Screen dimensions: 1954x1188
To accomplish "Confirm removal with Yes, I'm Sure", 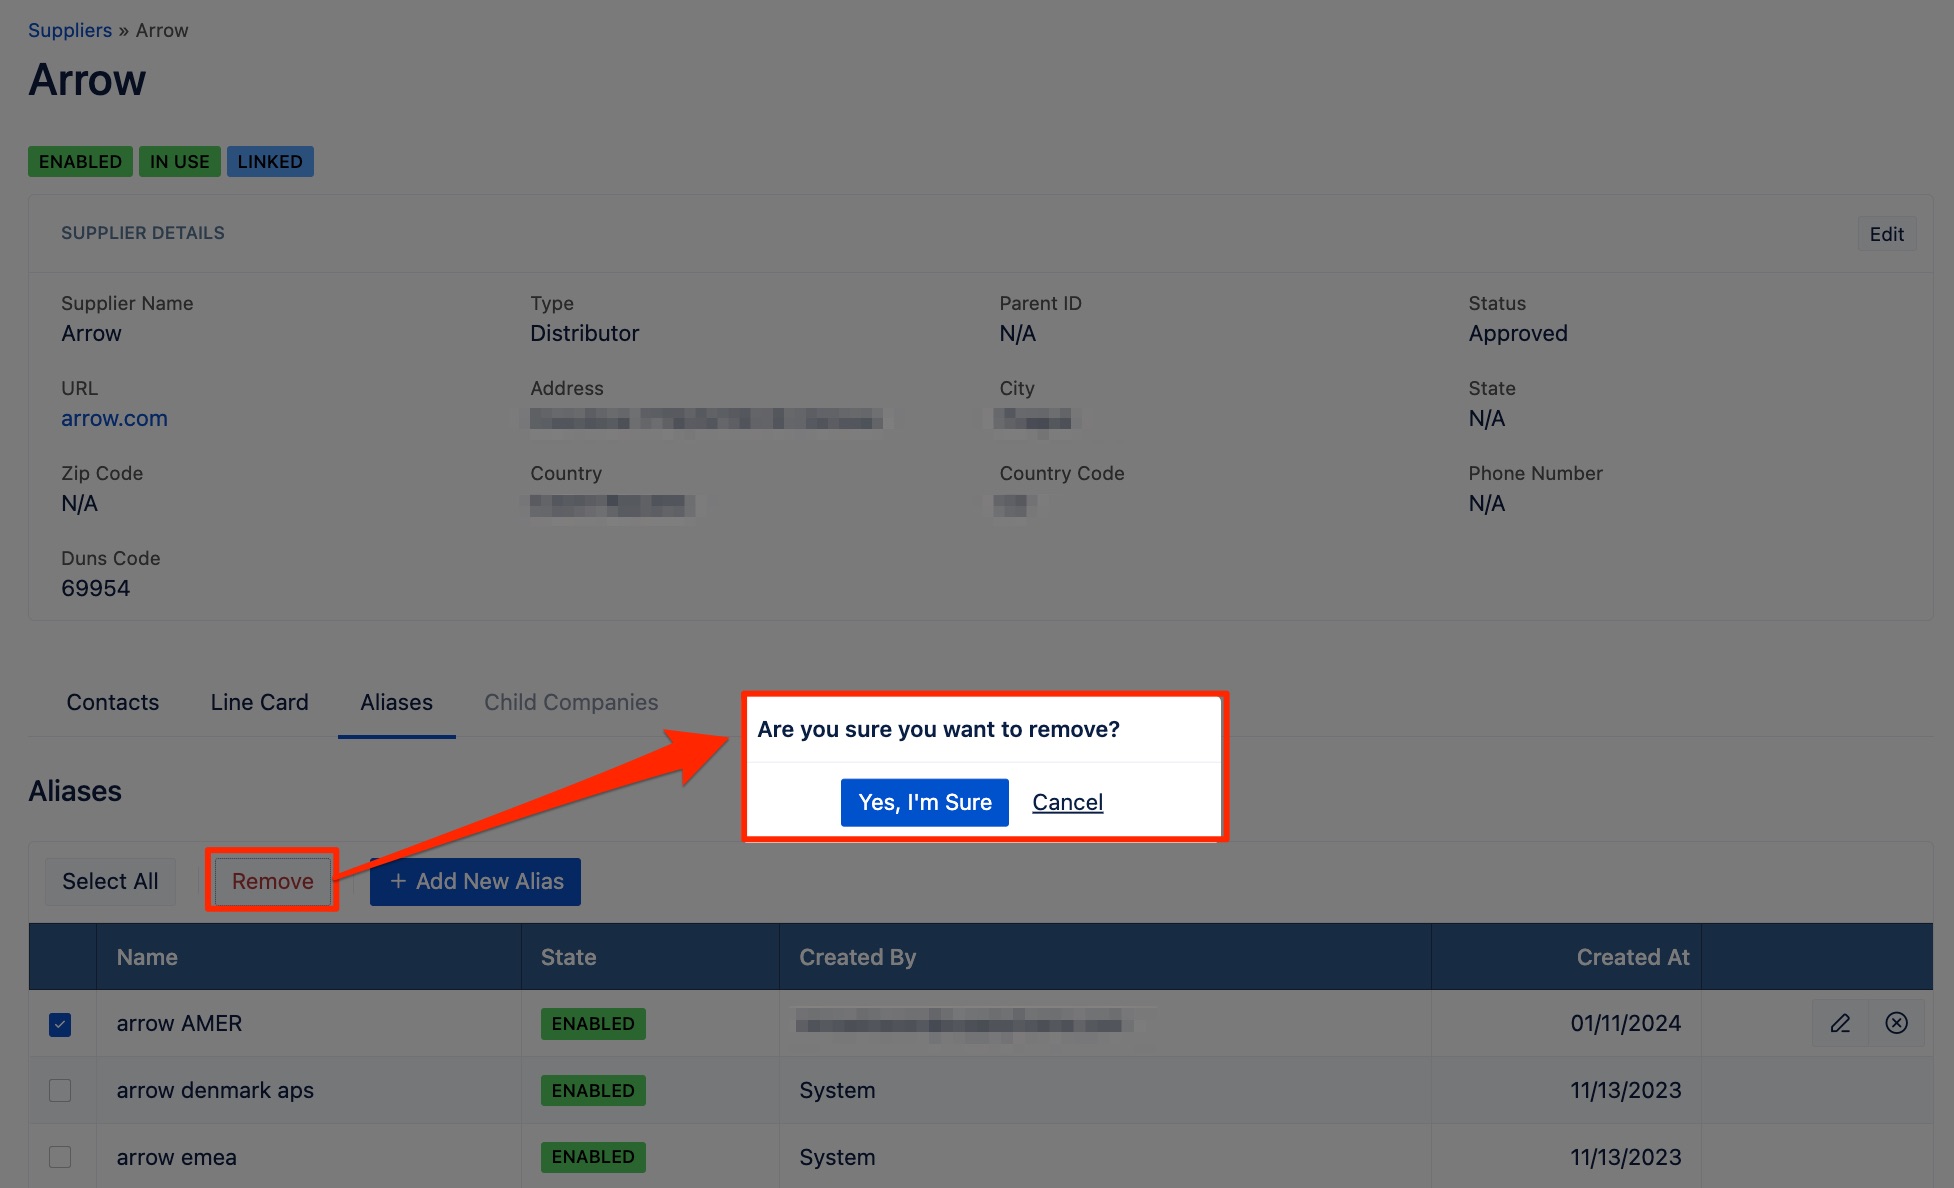I will point(925,802).
